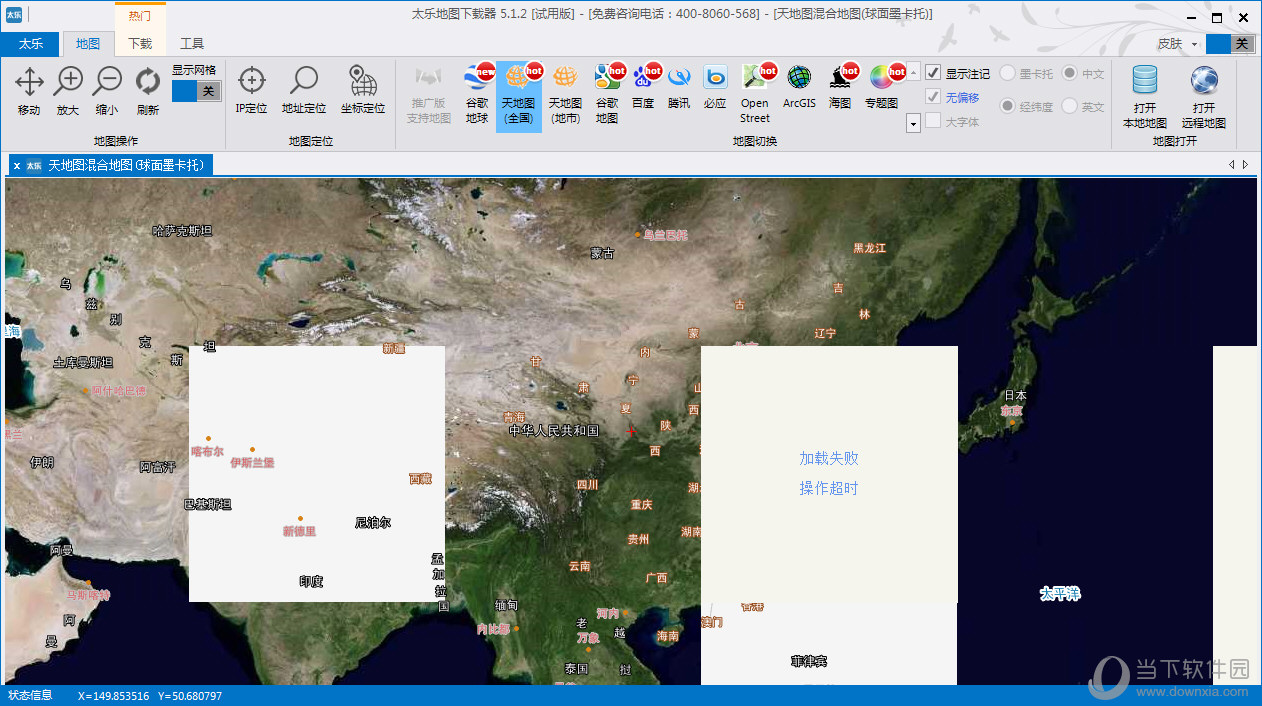Select the 移动 pan tool
Viewport: 1262px width, 706px height.
[x=29, y=91]
